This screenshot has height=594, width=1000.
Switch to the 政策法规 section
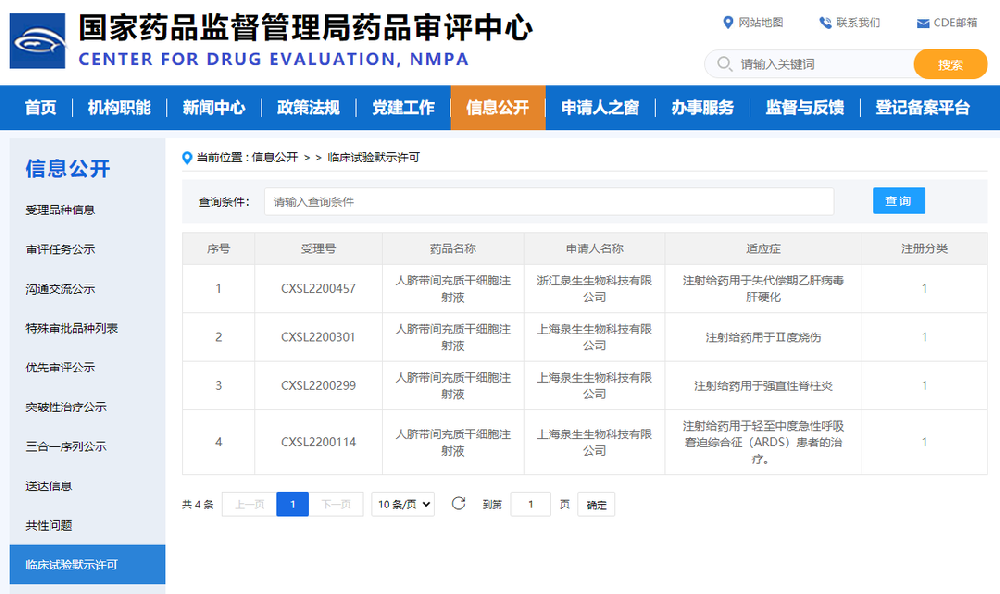click(307, 108)
